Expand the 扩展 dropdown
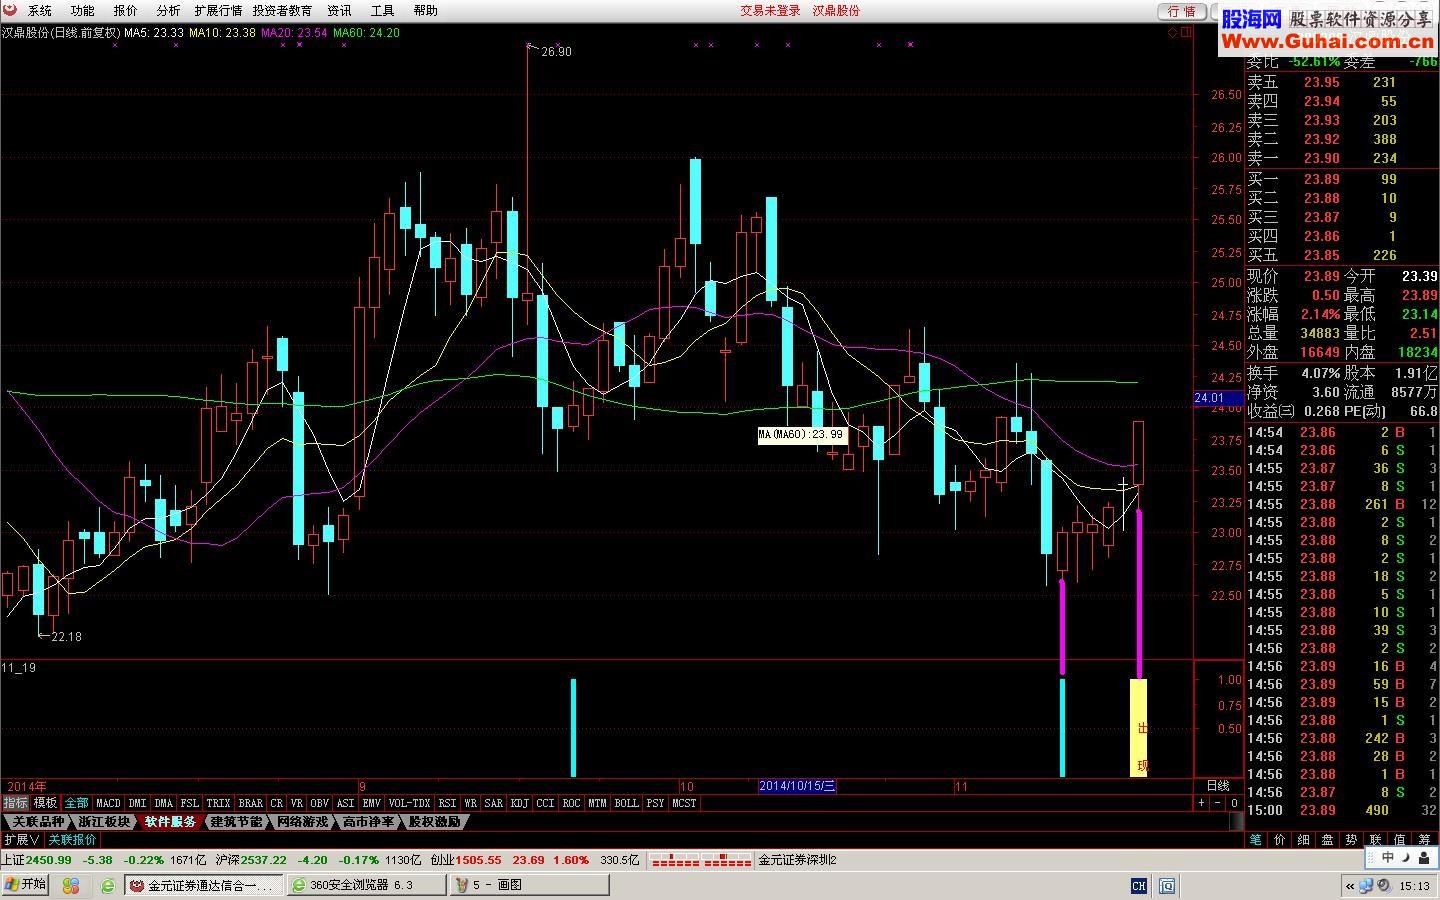This screenshot has width=1440, height=900. (x=21, y=839)
